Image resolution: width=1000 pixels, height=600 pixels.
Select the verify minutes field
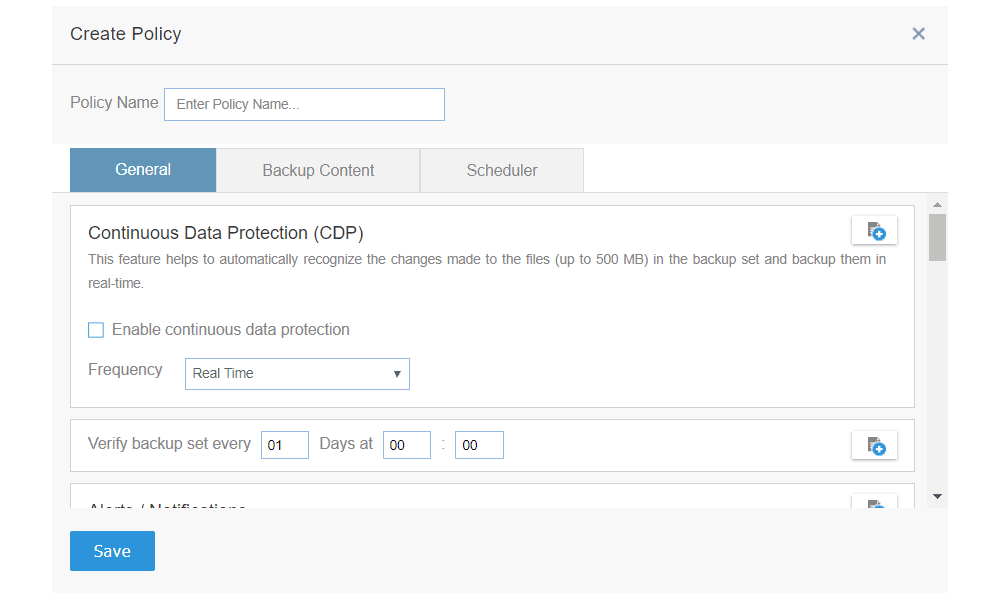tap(479, 445)
